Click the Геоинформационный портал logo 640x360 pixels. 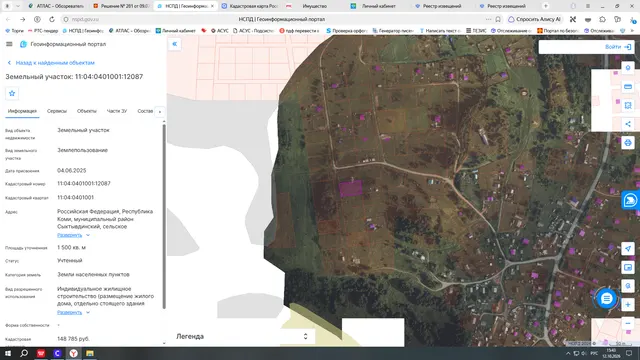tap(23, 44)
